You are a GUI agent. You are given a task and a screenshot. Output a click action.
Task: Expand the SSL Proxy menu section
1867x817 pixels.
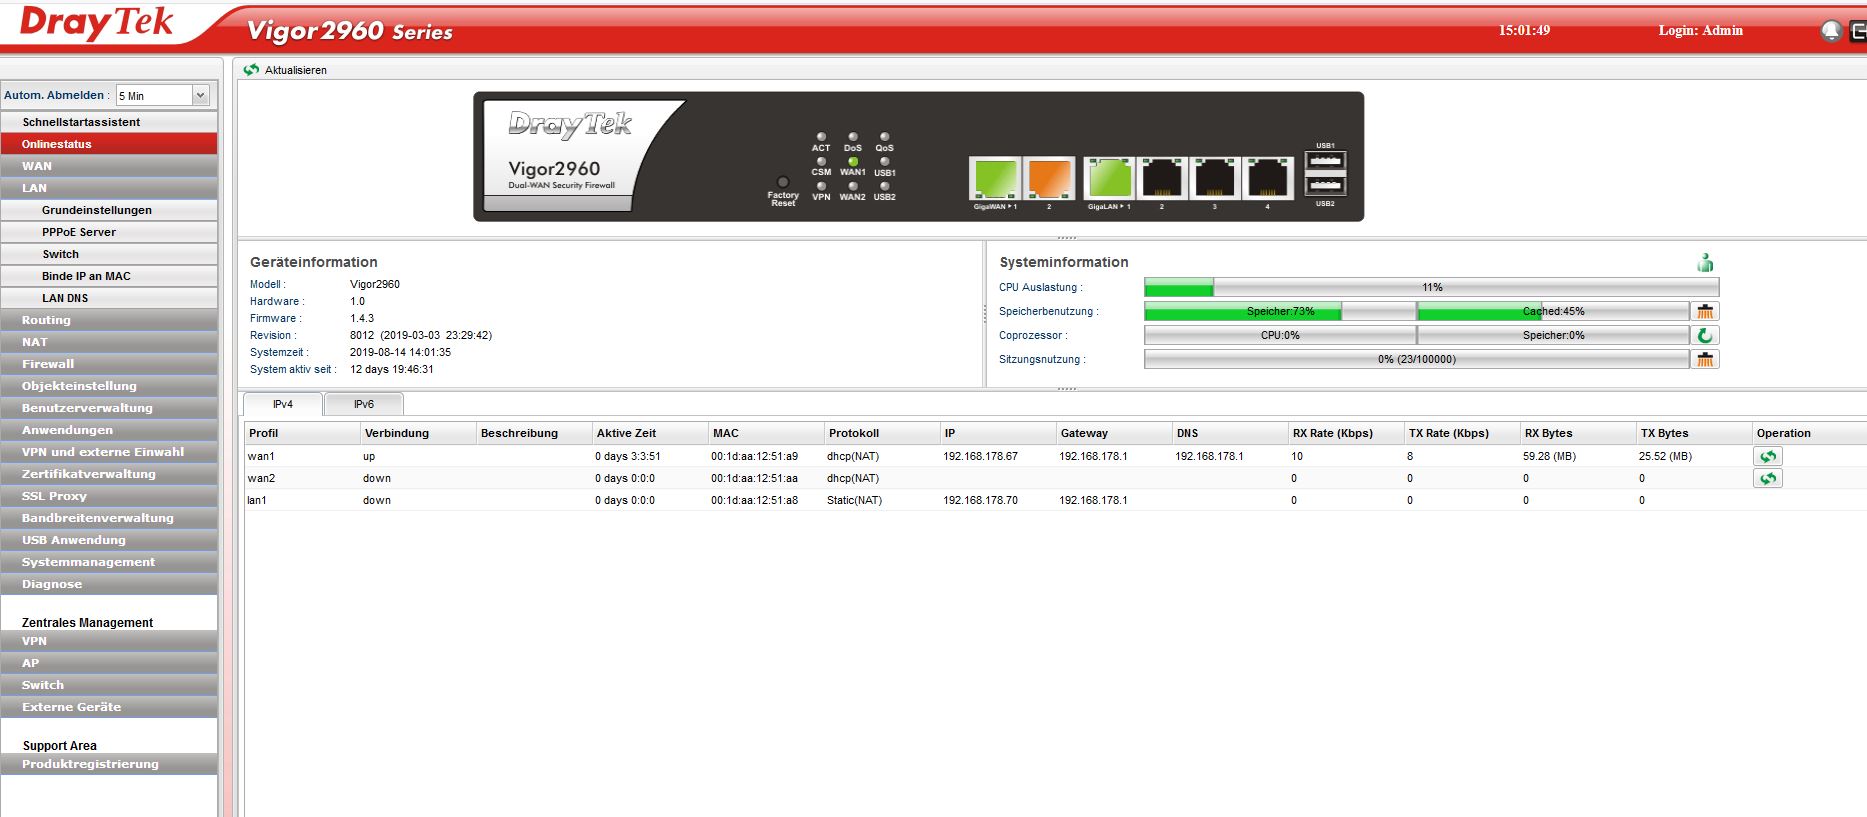coord(109,496)
